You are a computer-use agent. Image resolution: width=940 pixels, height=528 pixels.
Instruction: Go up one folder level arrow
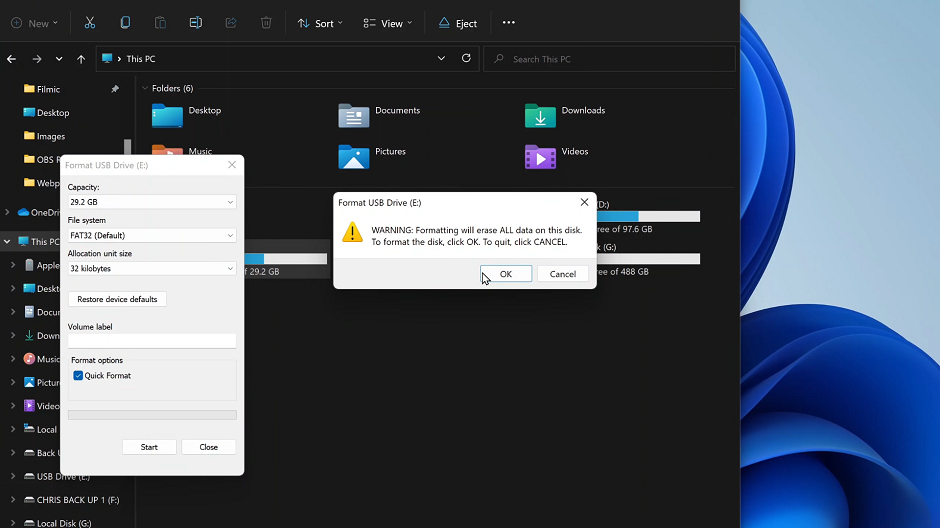pos(81,59)
